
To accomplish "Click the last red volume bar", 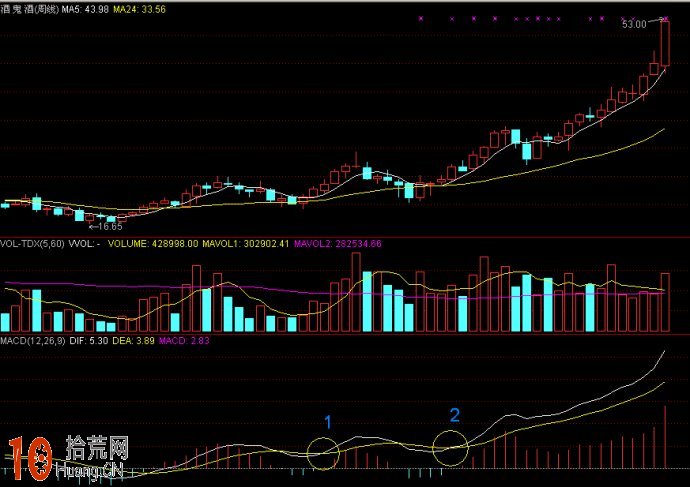I will pos(665,302).
